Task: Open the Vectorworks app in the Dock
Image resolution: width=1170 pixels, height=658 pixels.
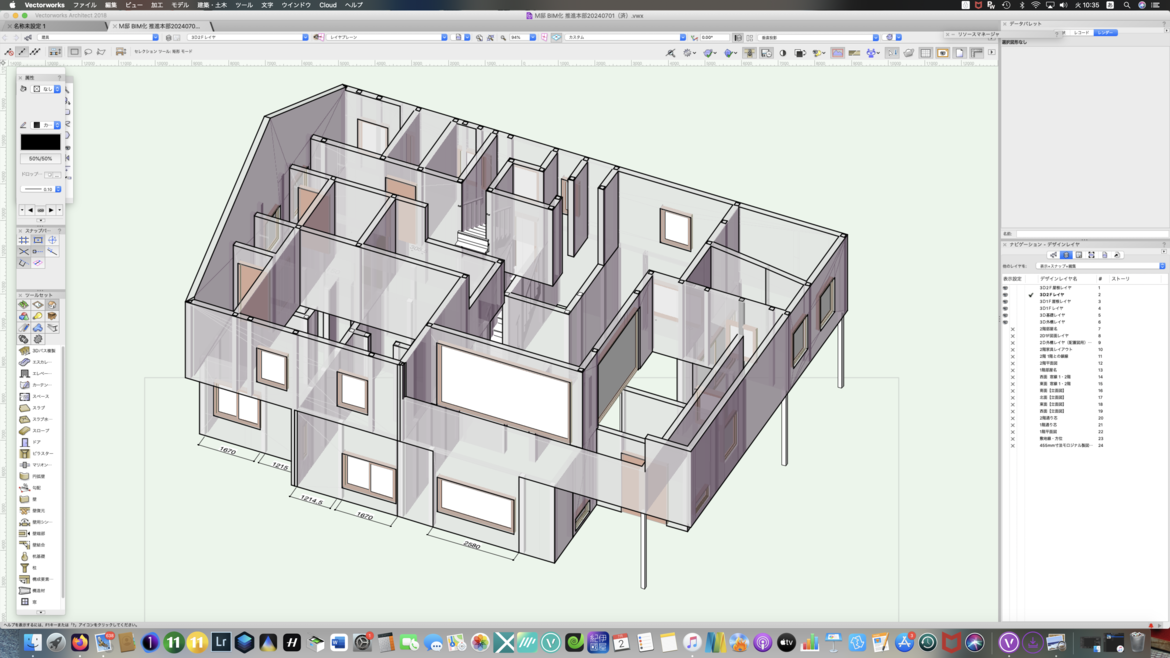Action: pyautogui.click(x=1008, y=643)
